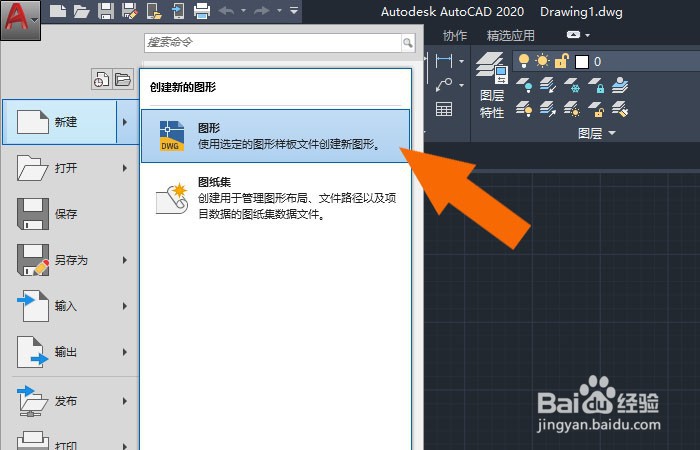
Task: Open 图层特性 layer properties manager
Action: click(x=492, y=85)
